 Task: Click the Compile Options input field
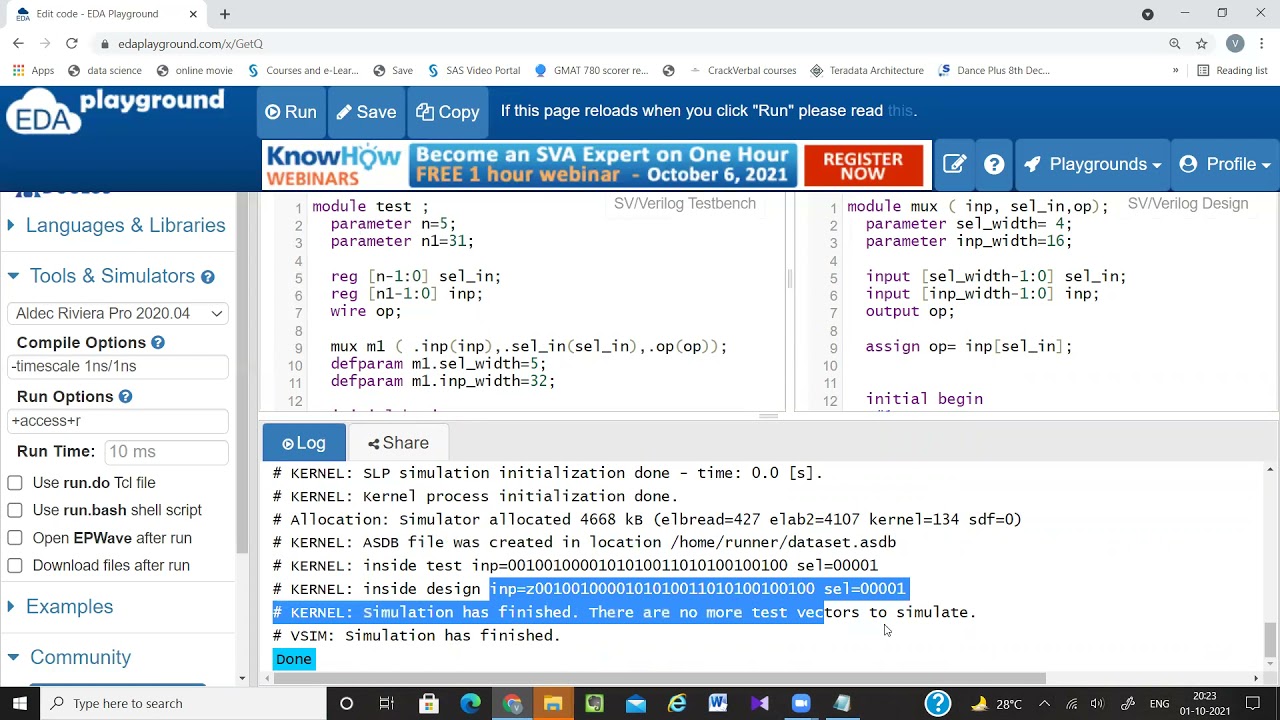[118, 366]
